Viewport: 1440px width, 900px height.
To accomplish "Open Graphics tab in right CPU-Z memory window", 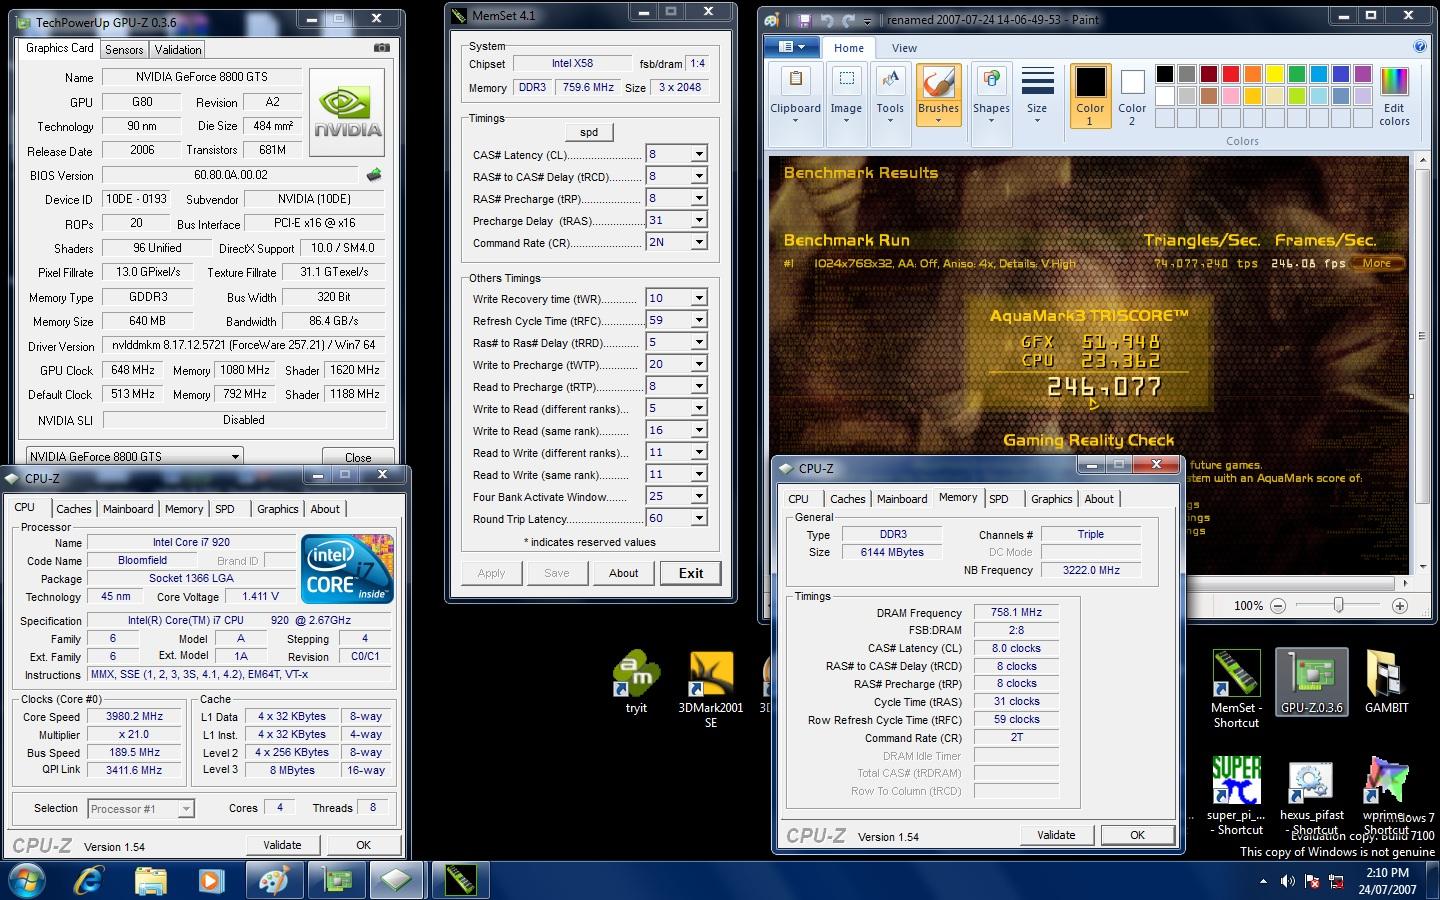I will tap(1052, 499).
